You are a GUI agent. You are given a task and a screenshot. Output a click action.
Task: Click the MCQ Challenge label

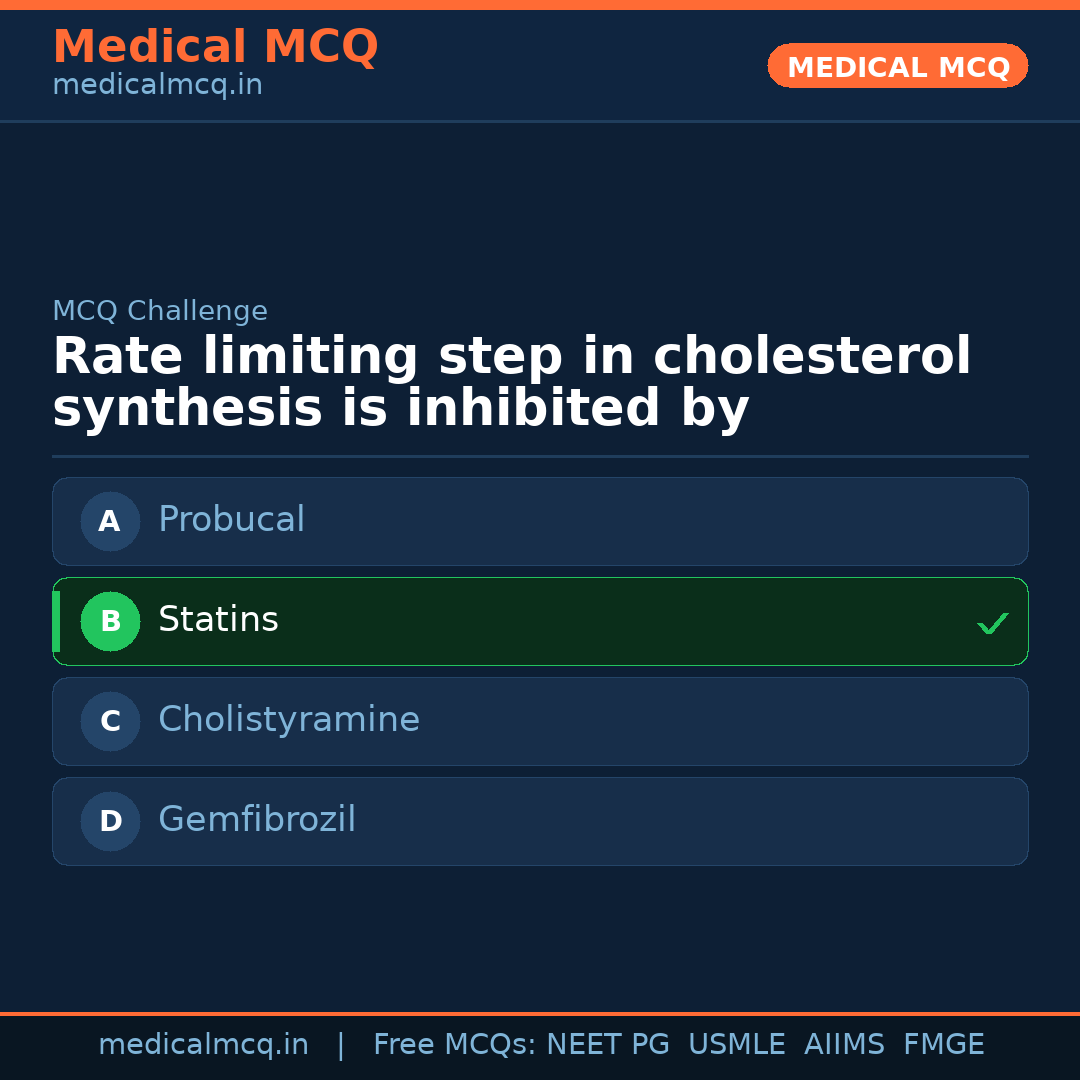[x=160, y=311]
